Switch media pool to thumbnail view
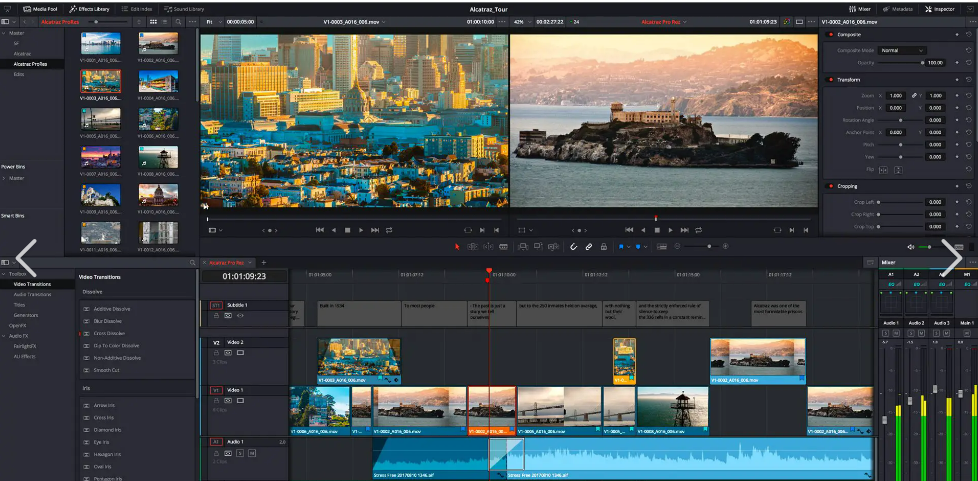 click(153, 22)
